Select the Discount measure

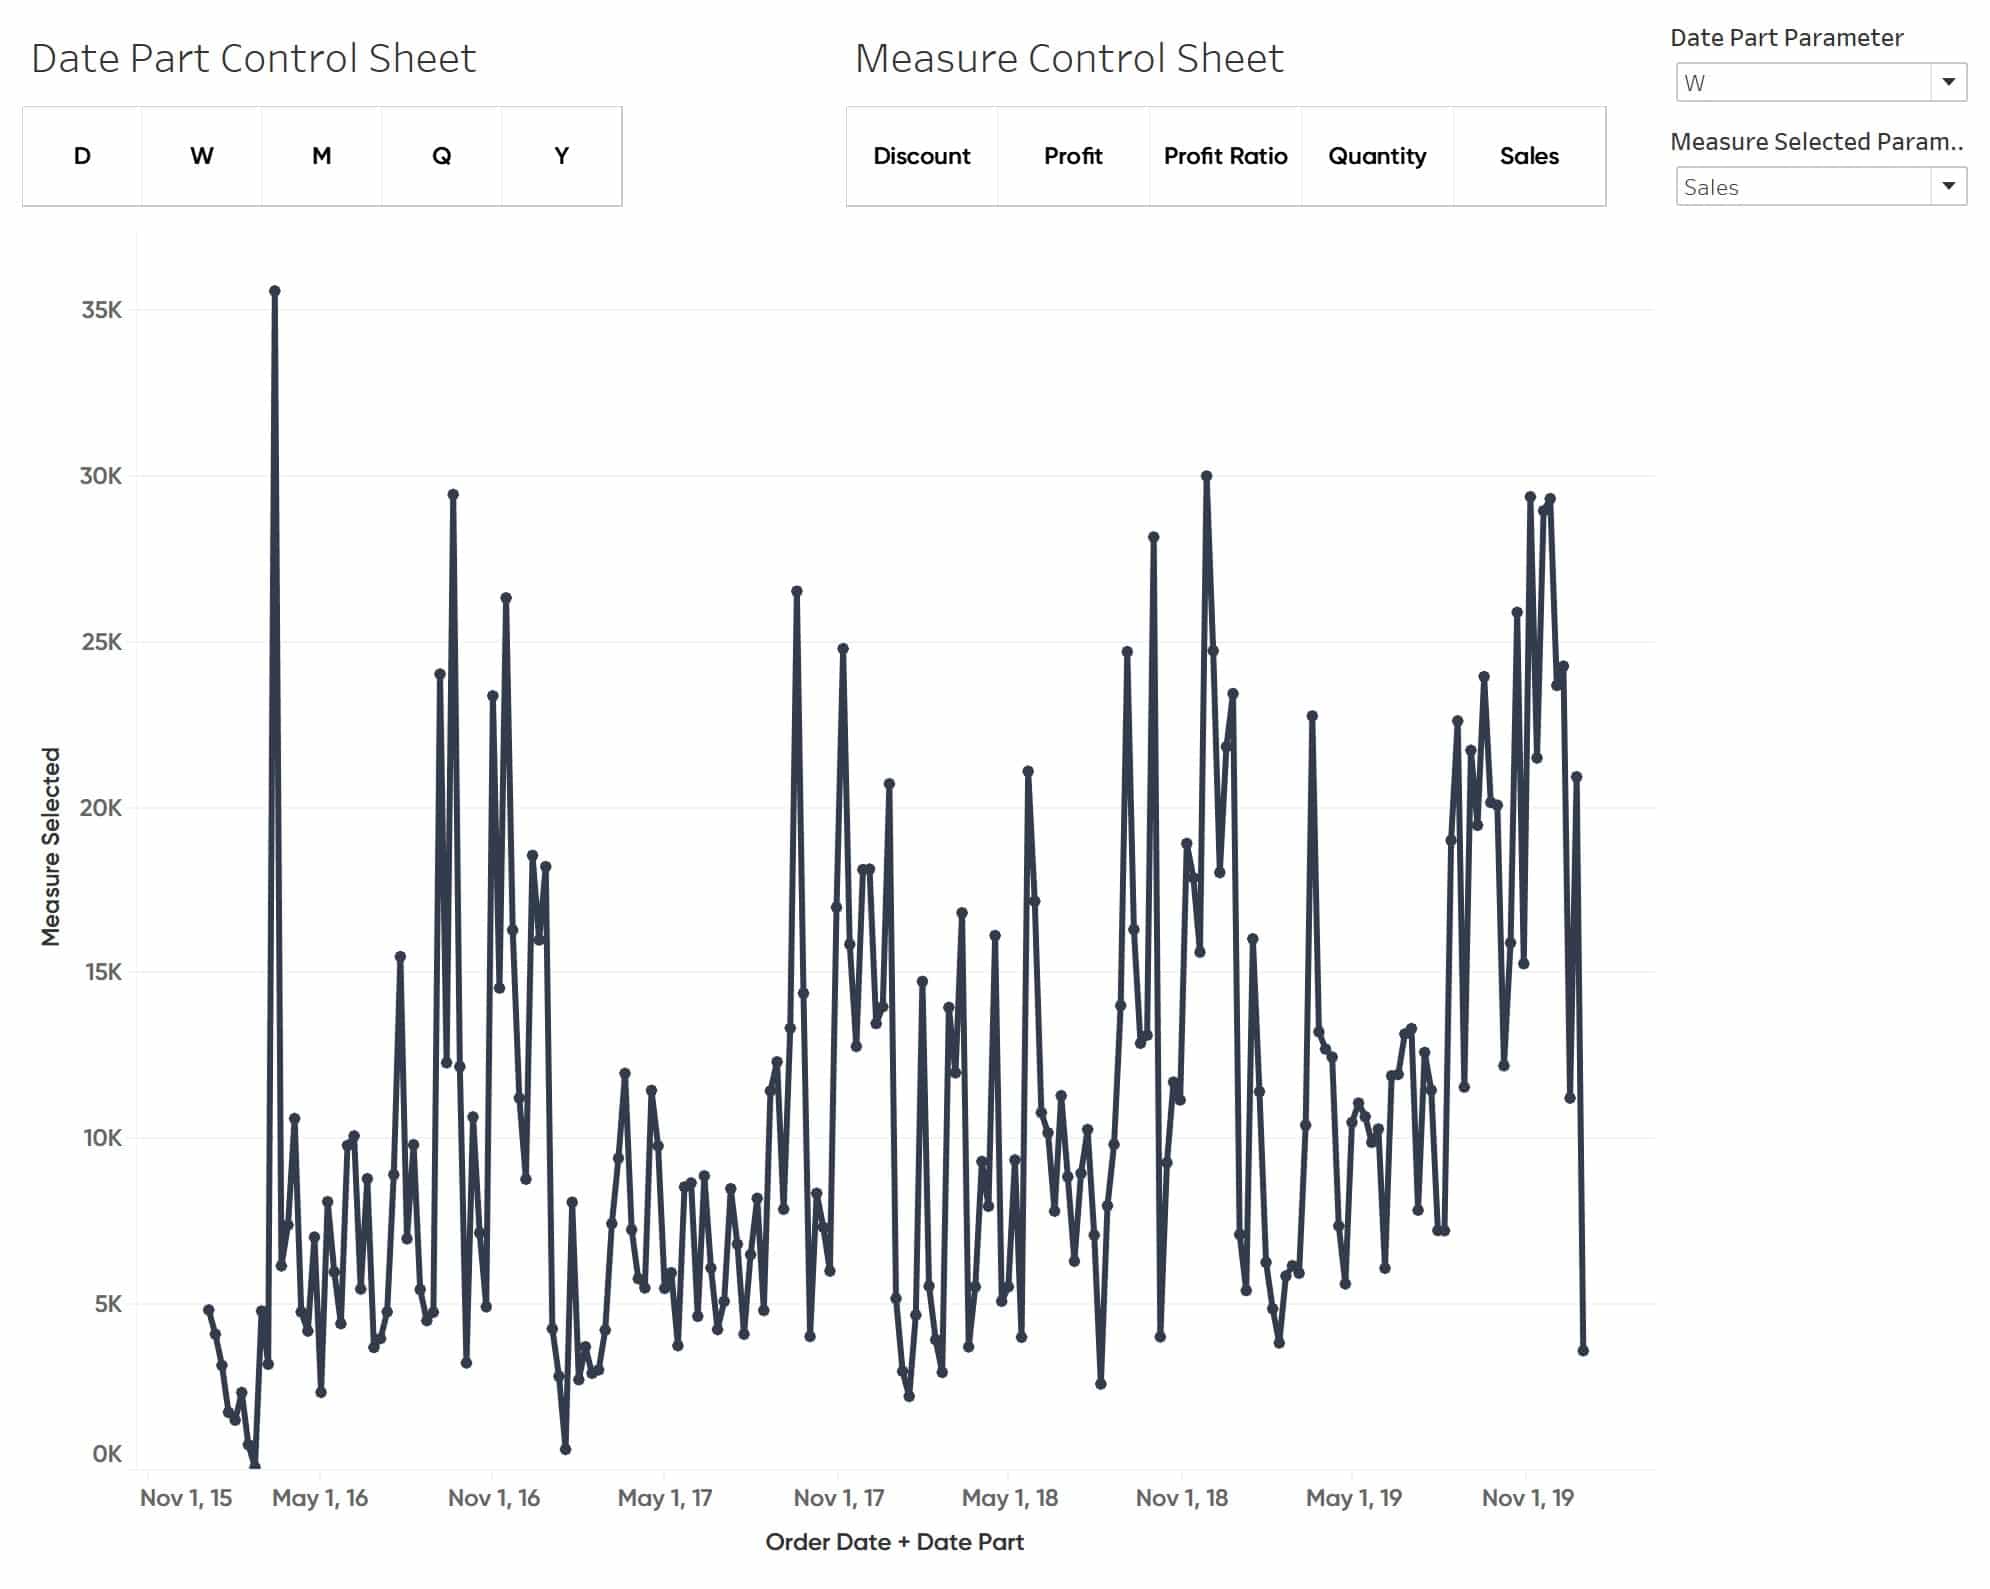pos(922,156)
